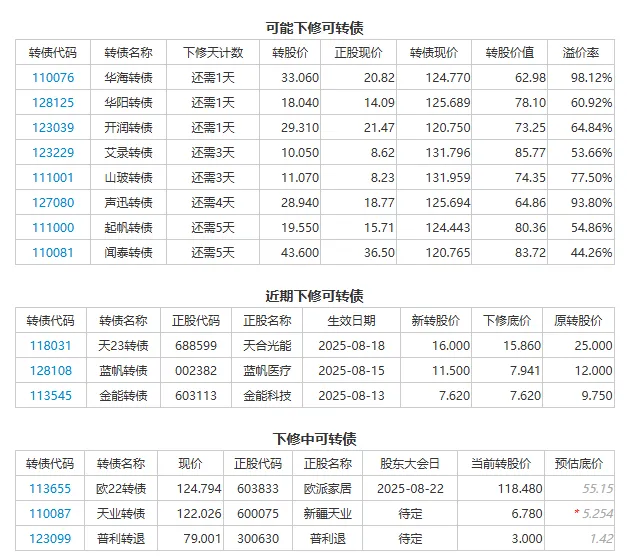Click the 当前转股价 column header
Viewport: 627px width, 558px height.
[x=501, y=464]
